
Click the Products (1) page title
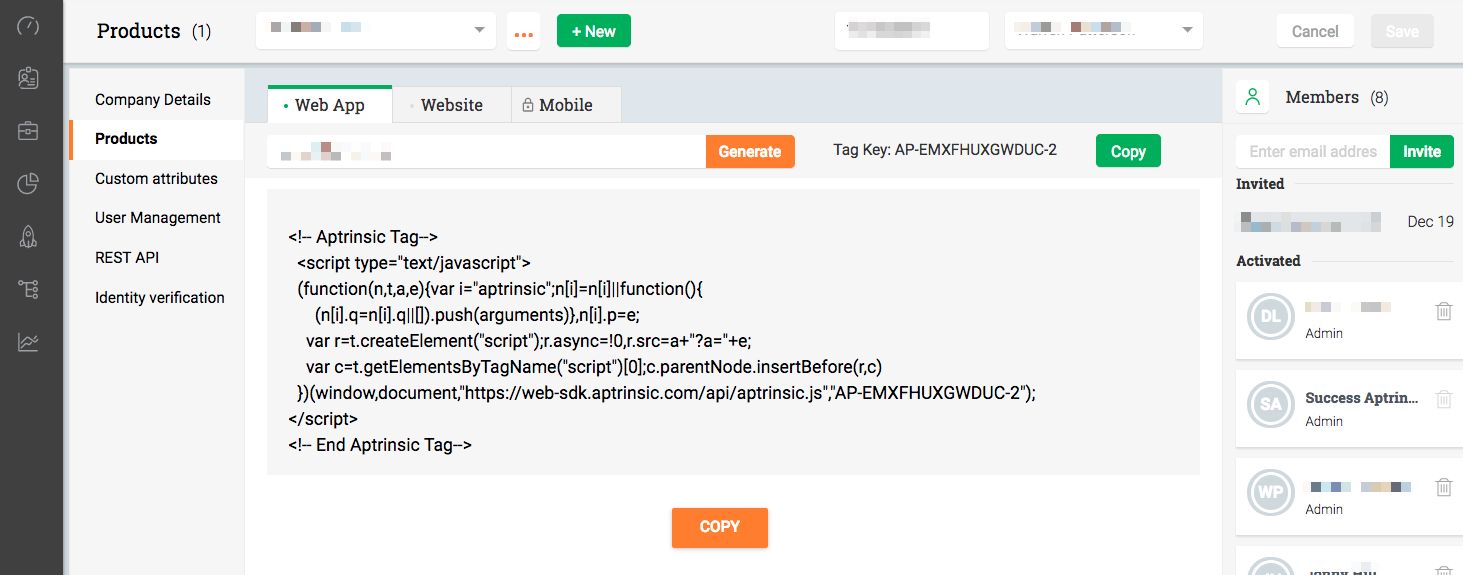[154, 31]
